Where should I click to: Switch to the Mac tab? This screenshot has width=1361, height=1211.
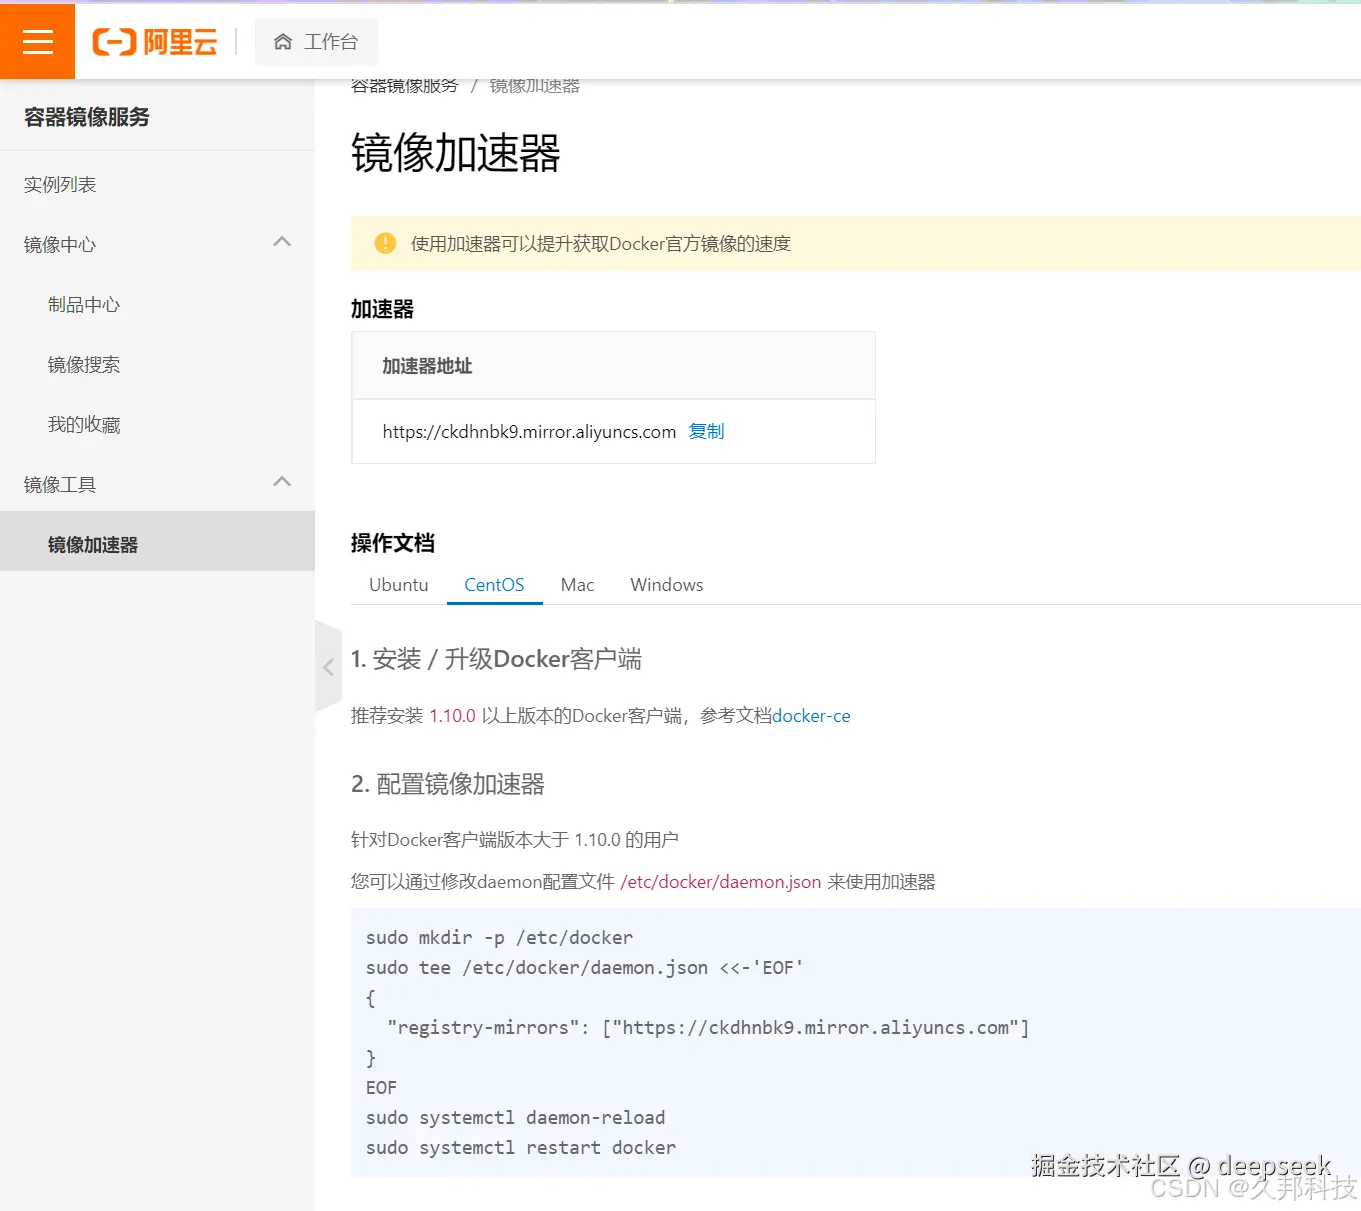coord(577,585)
